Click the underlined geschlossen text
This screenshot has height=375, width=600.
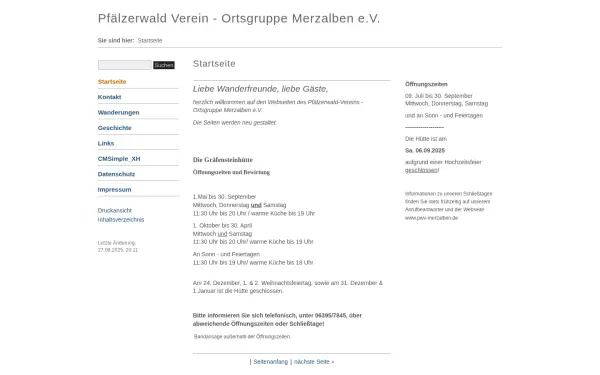[x=421, y=170]
